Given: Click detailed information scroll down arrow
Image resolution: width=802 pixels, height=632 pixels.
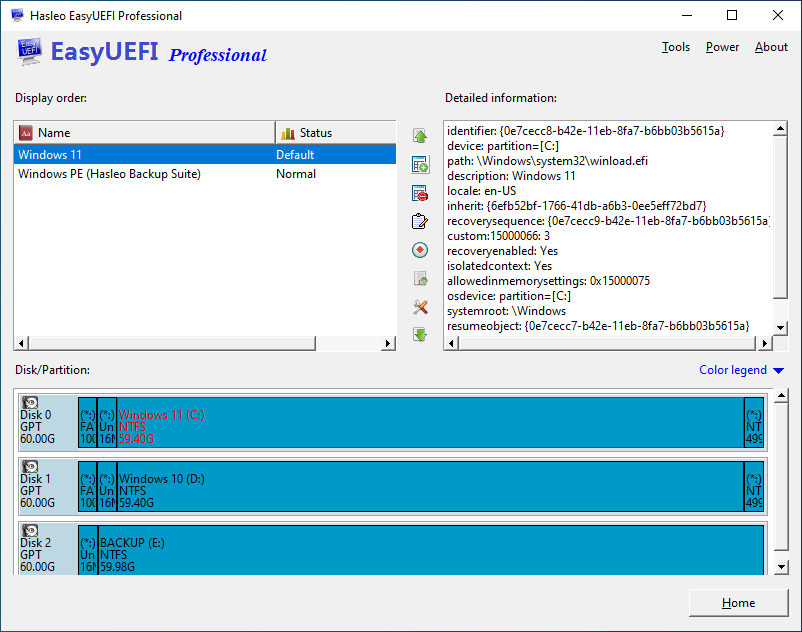Looking at the screenshot, I should (780, 328).
